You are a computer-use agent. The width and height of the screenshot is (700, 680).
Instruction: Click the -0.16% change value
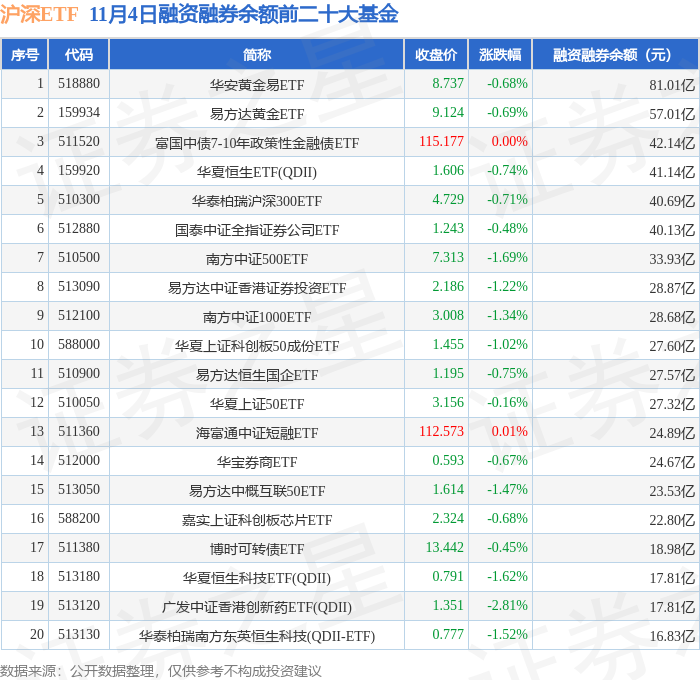(507, 403)
